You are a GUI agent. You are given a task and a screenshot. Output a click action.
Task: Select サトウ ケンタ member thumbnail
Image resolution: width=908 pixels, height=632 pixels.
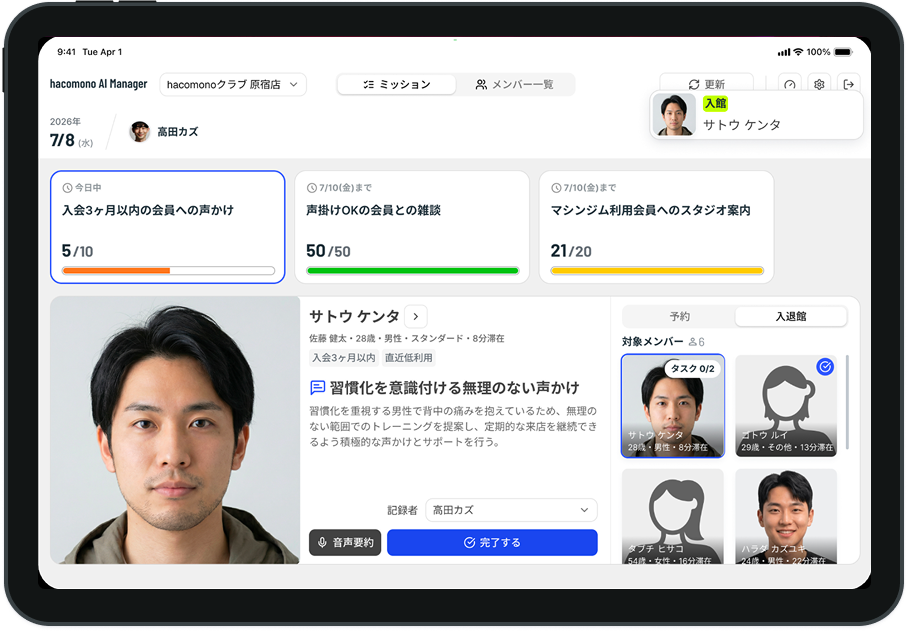click(673, 406)
